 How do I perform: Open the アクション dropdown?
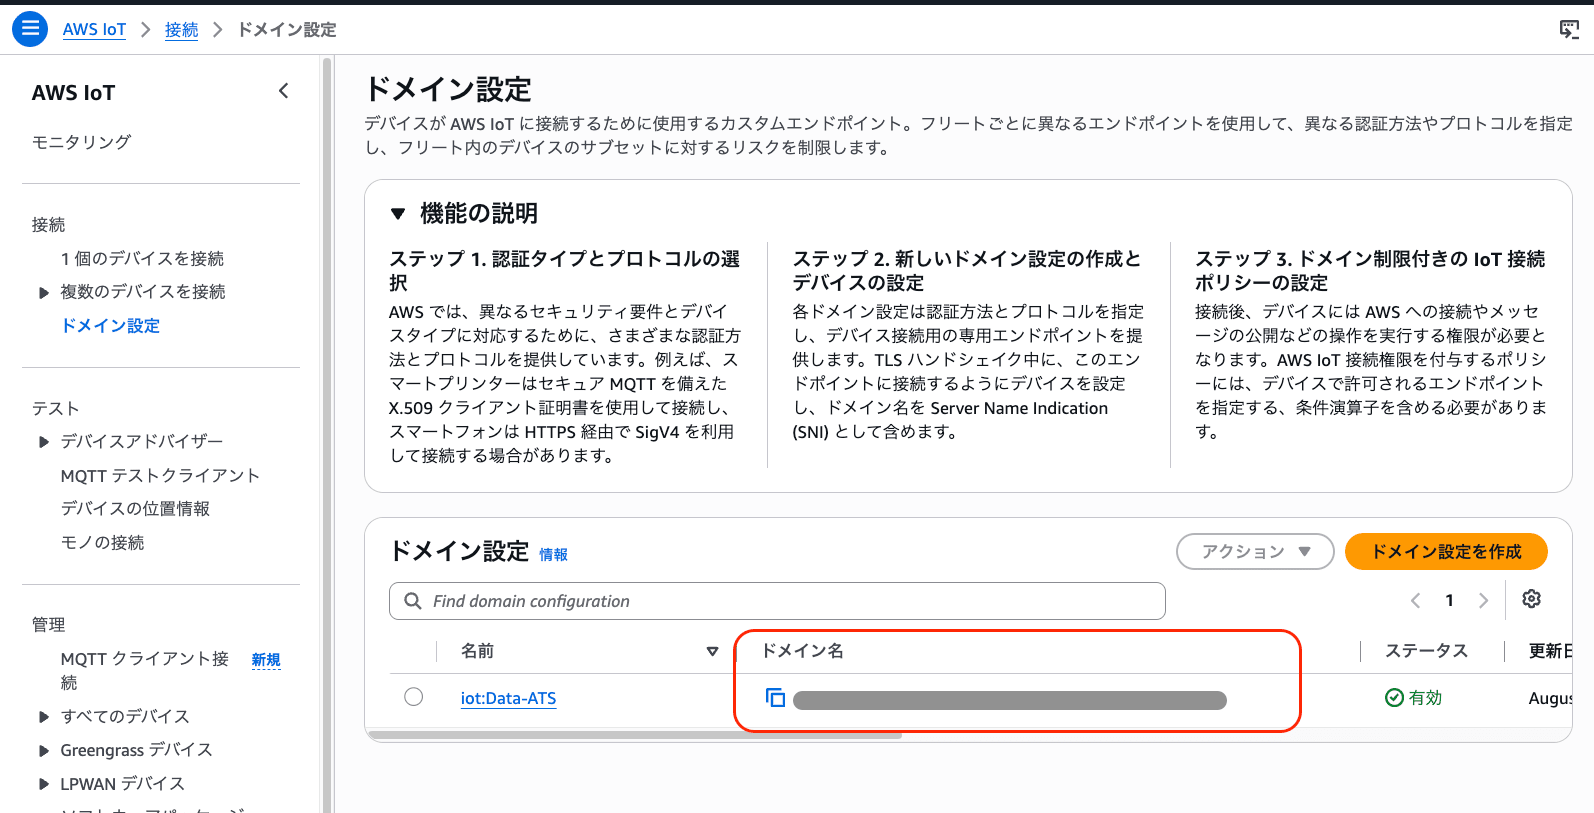pos(1255,551)
